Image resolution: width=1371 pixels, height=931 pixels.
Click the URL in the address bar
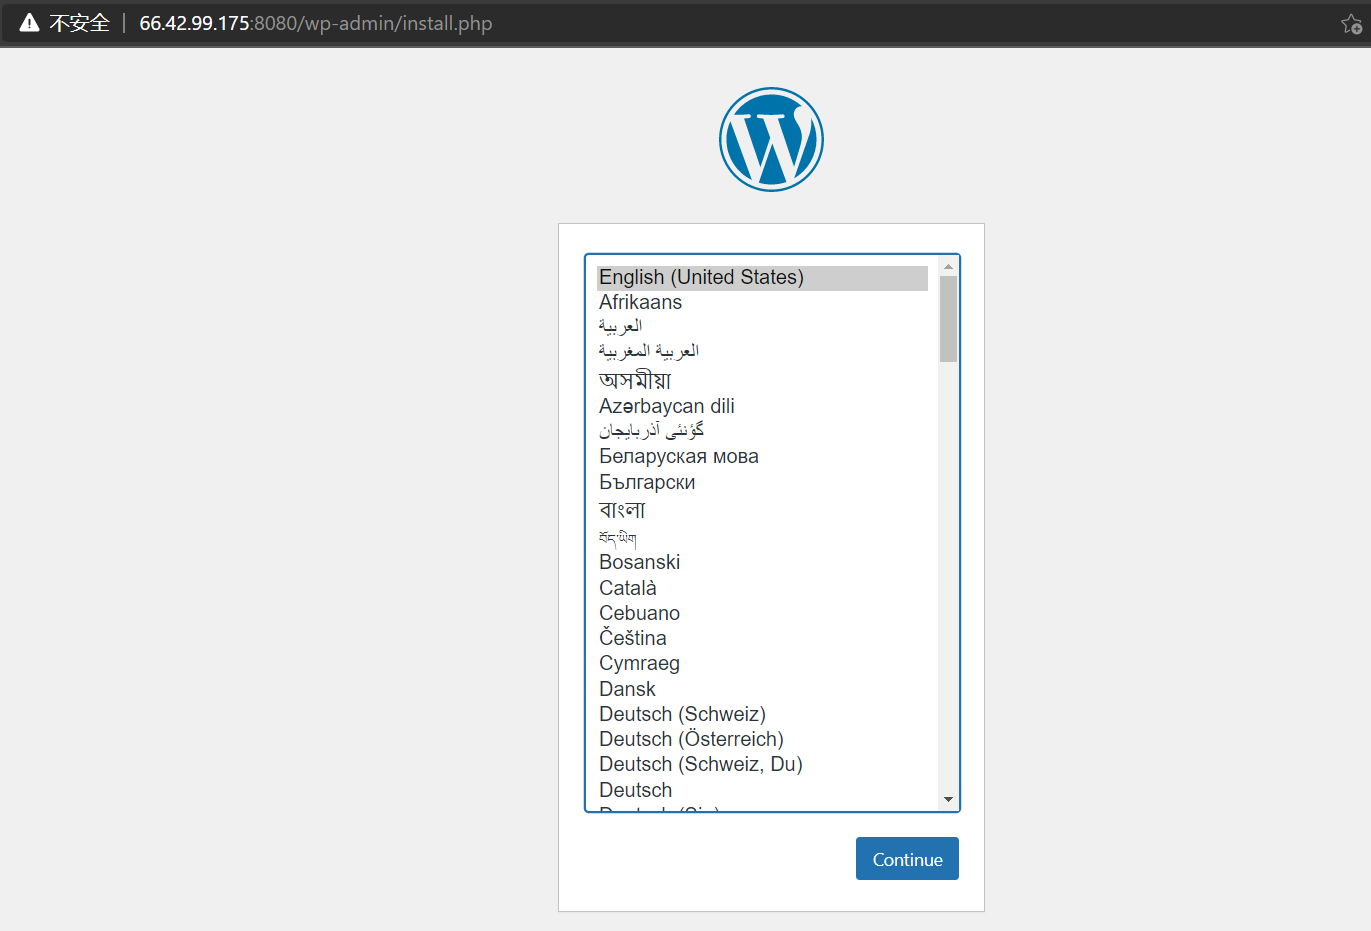(315, 23)
